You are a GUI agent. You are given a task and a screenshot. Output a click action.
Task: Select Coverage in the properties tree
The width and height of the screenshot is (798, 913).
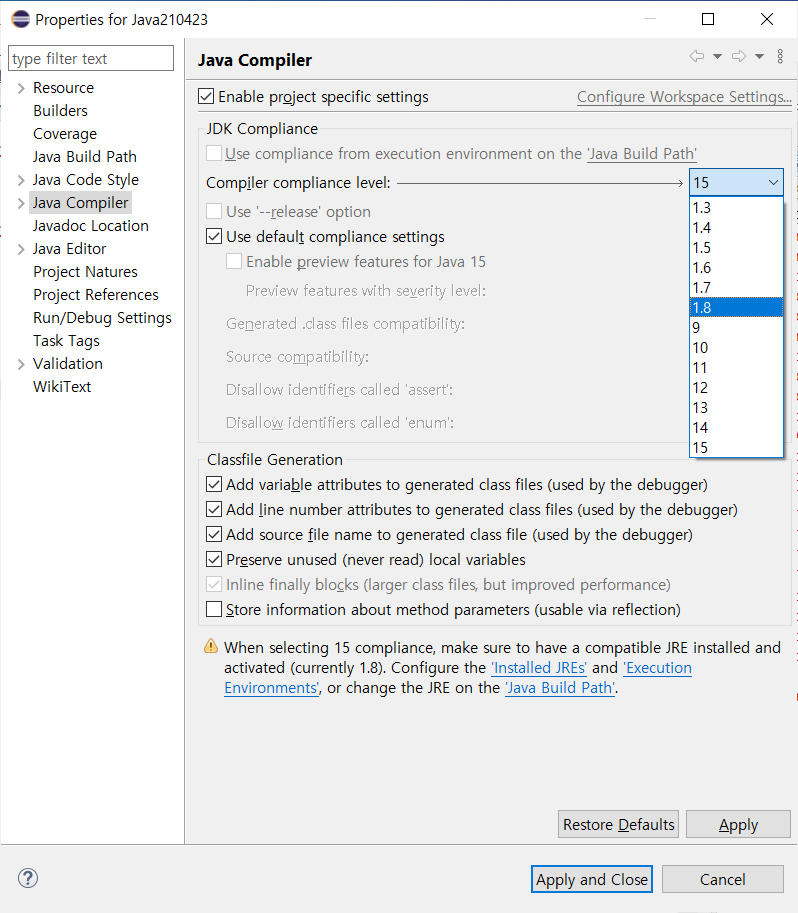coord(65,134)
